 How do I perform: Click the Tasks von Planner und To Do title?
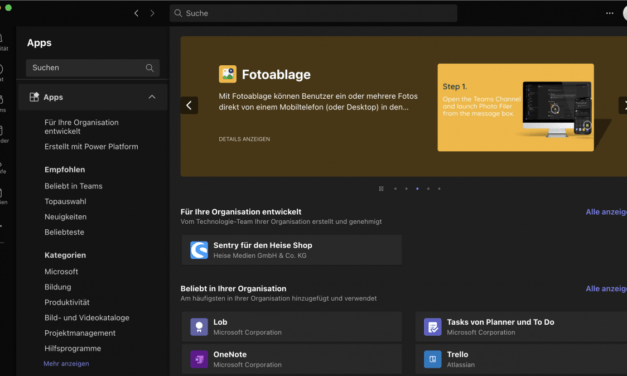coord(501,322)
